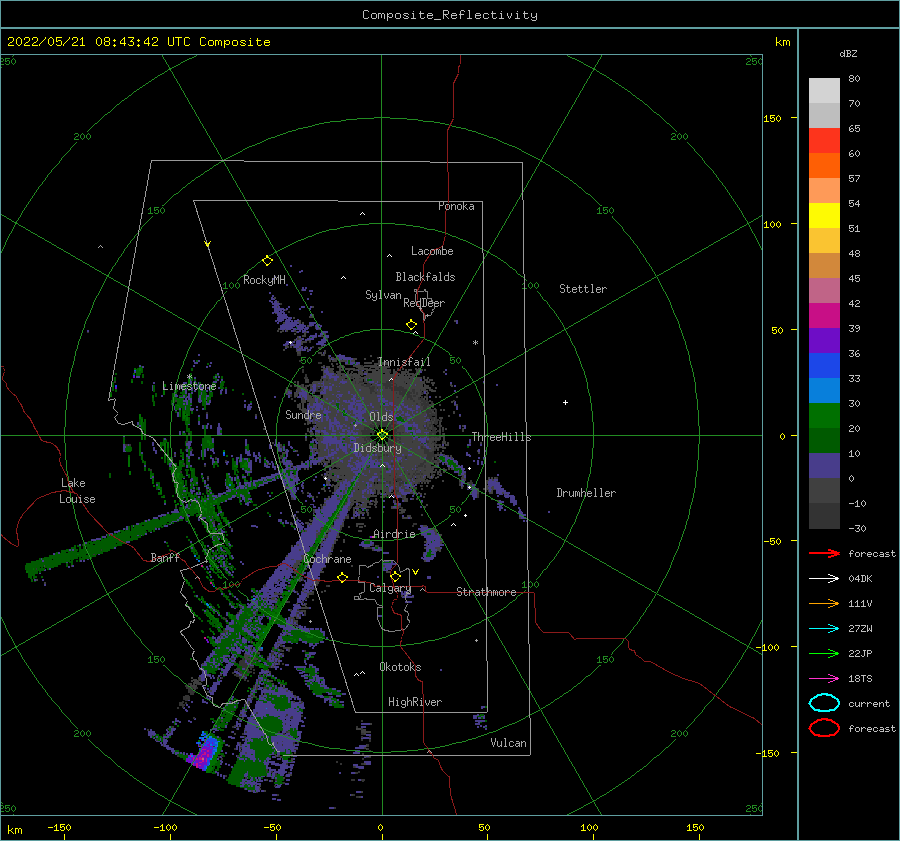Select the 65 dBZ red color swatch

tap(824, 141)
